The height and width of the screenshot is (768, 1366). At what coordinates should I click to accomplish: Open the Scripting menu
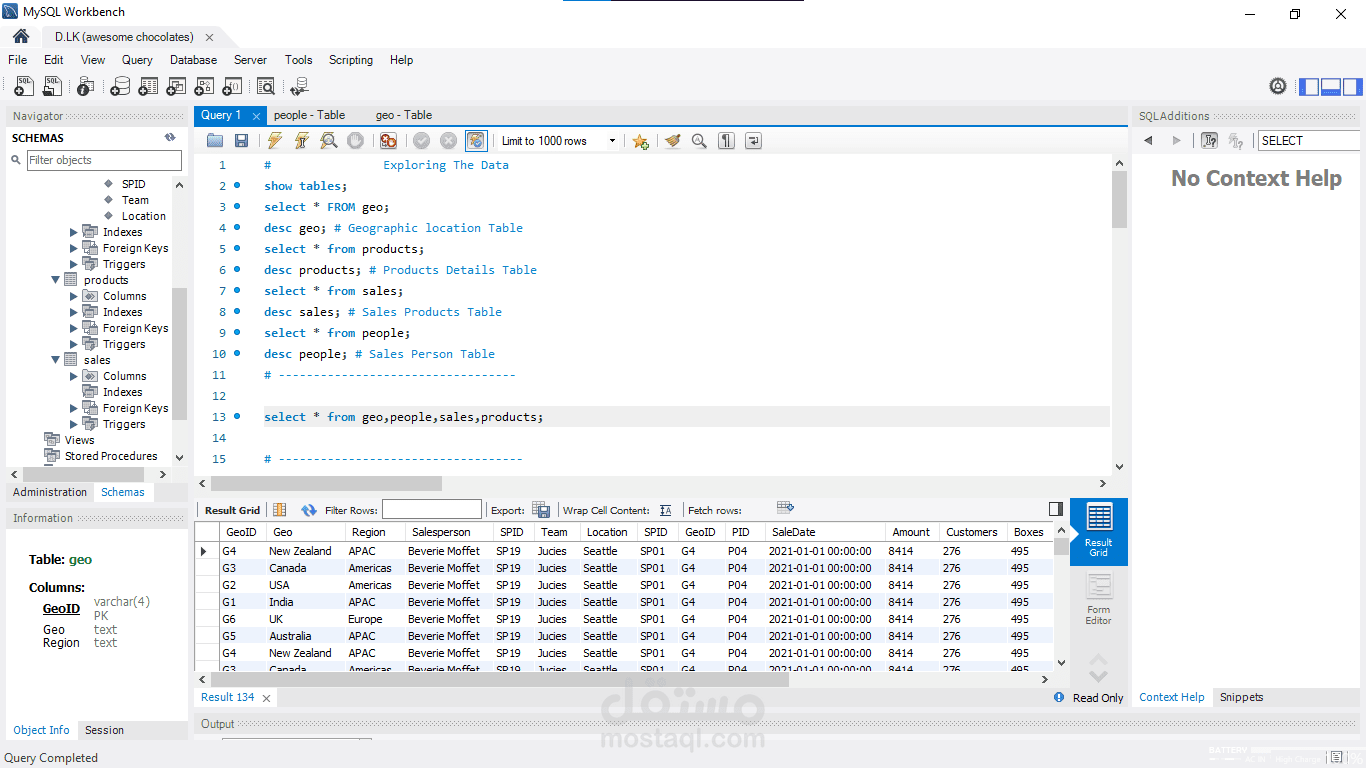pos(351,60)
